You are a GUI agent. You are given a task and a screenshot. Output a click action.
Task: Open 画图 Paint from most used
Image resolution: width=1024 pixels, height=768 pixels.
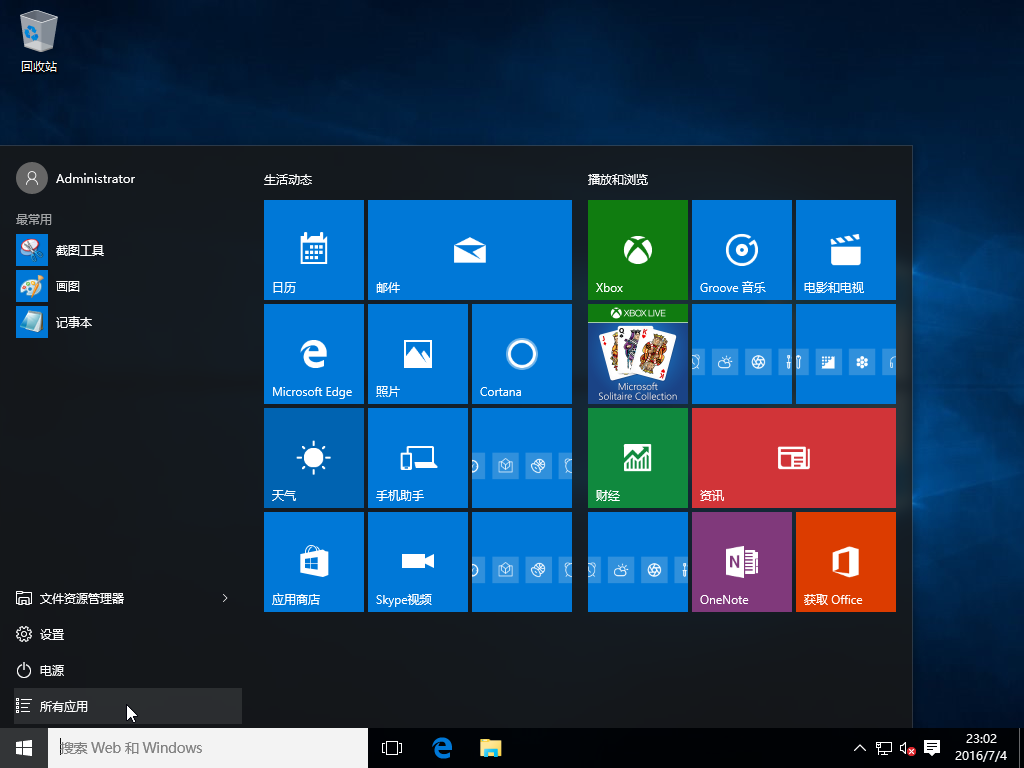[x=128, y=286]
